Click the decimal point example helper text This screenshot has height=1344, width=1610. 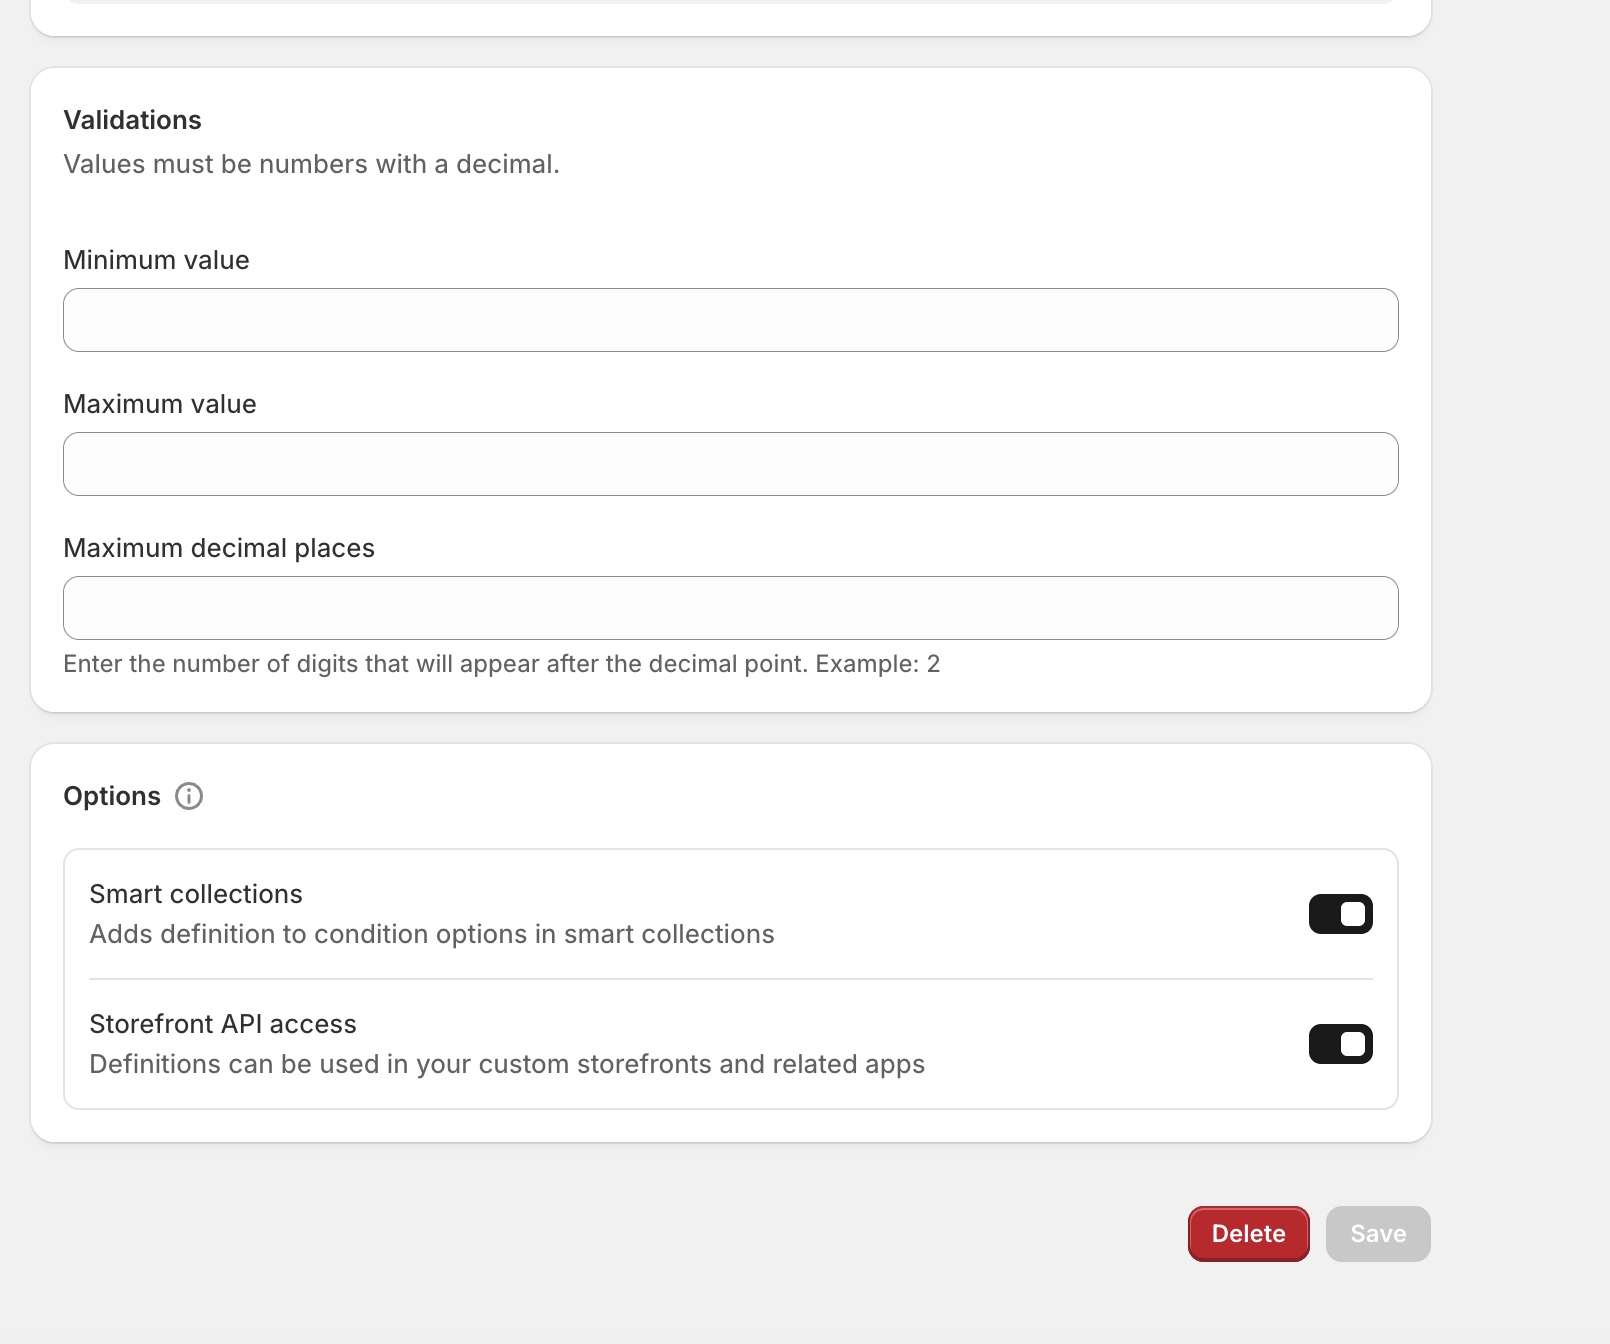501,664
